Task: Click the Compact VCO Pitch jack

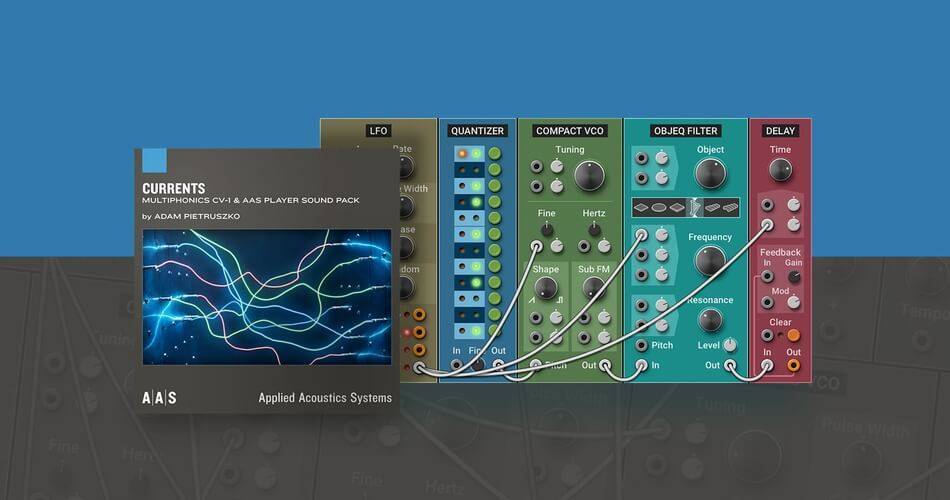Action: [x=536, y=365]
